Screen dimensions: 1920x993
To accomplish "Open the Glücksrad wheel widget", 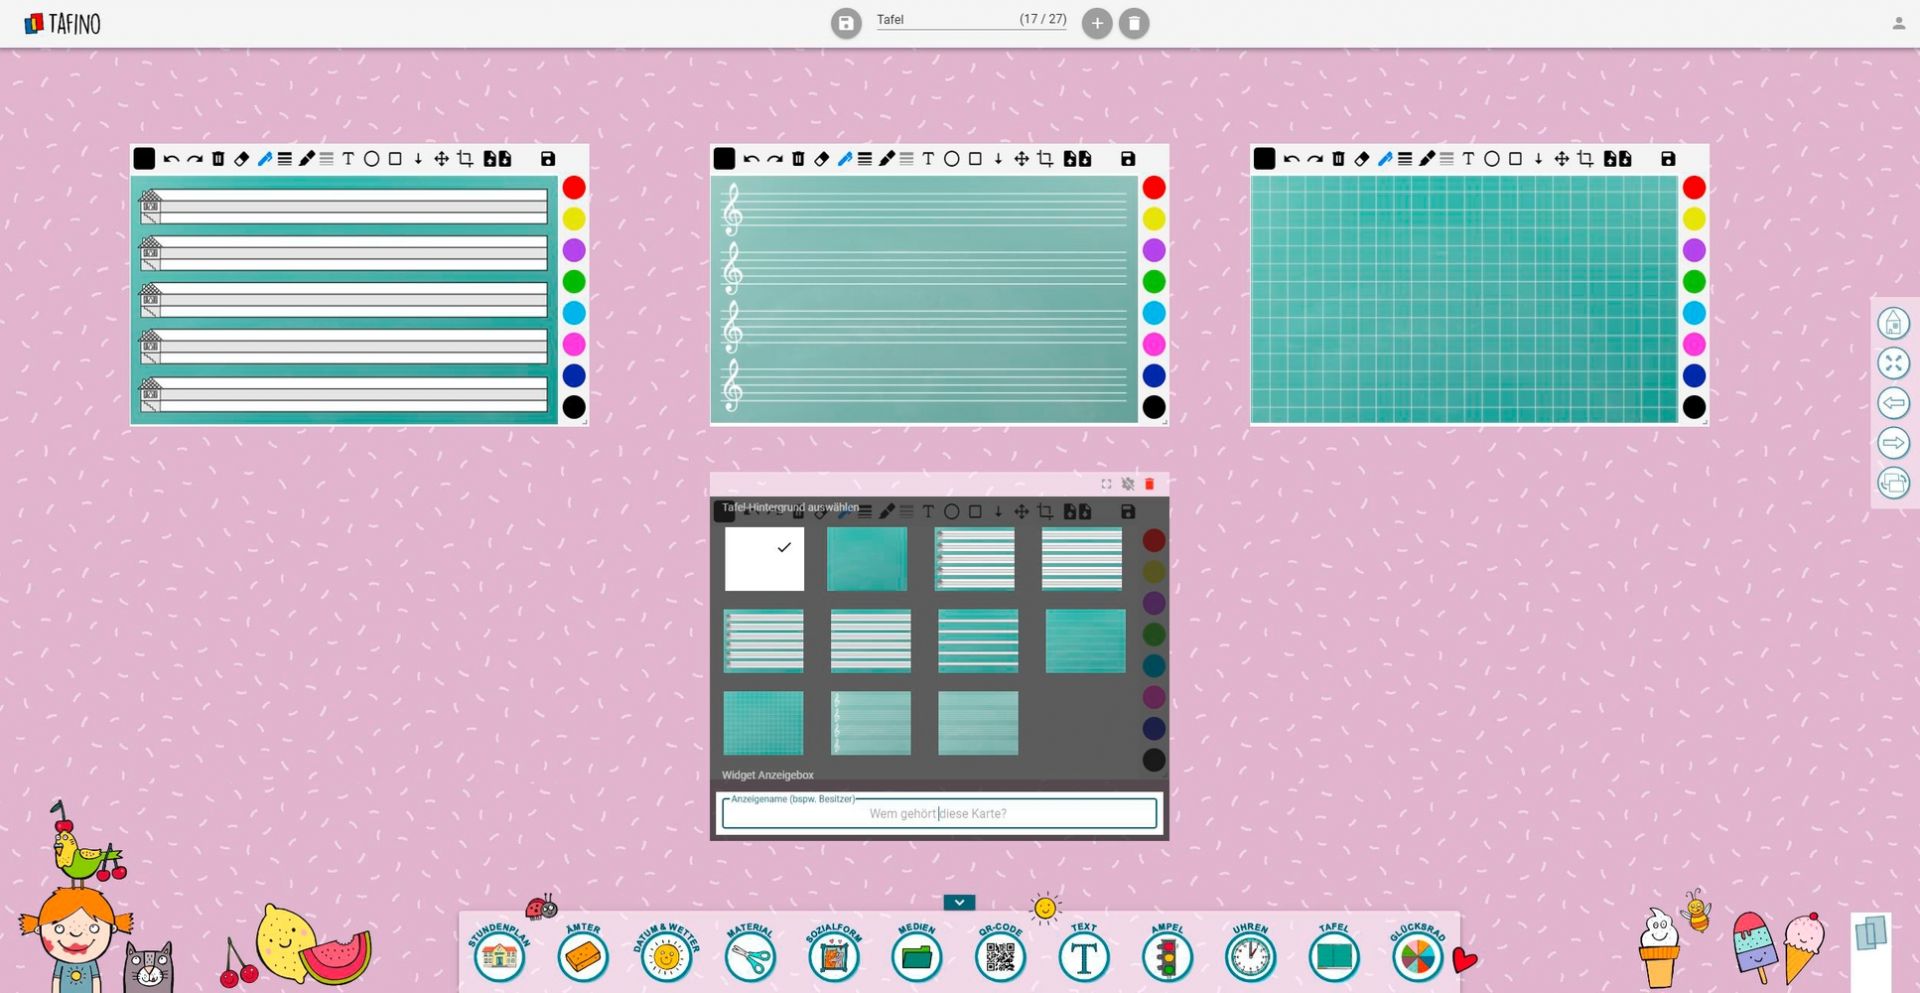I will (1418, 957).
